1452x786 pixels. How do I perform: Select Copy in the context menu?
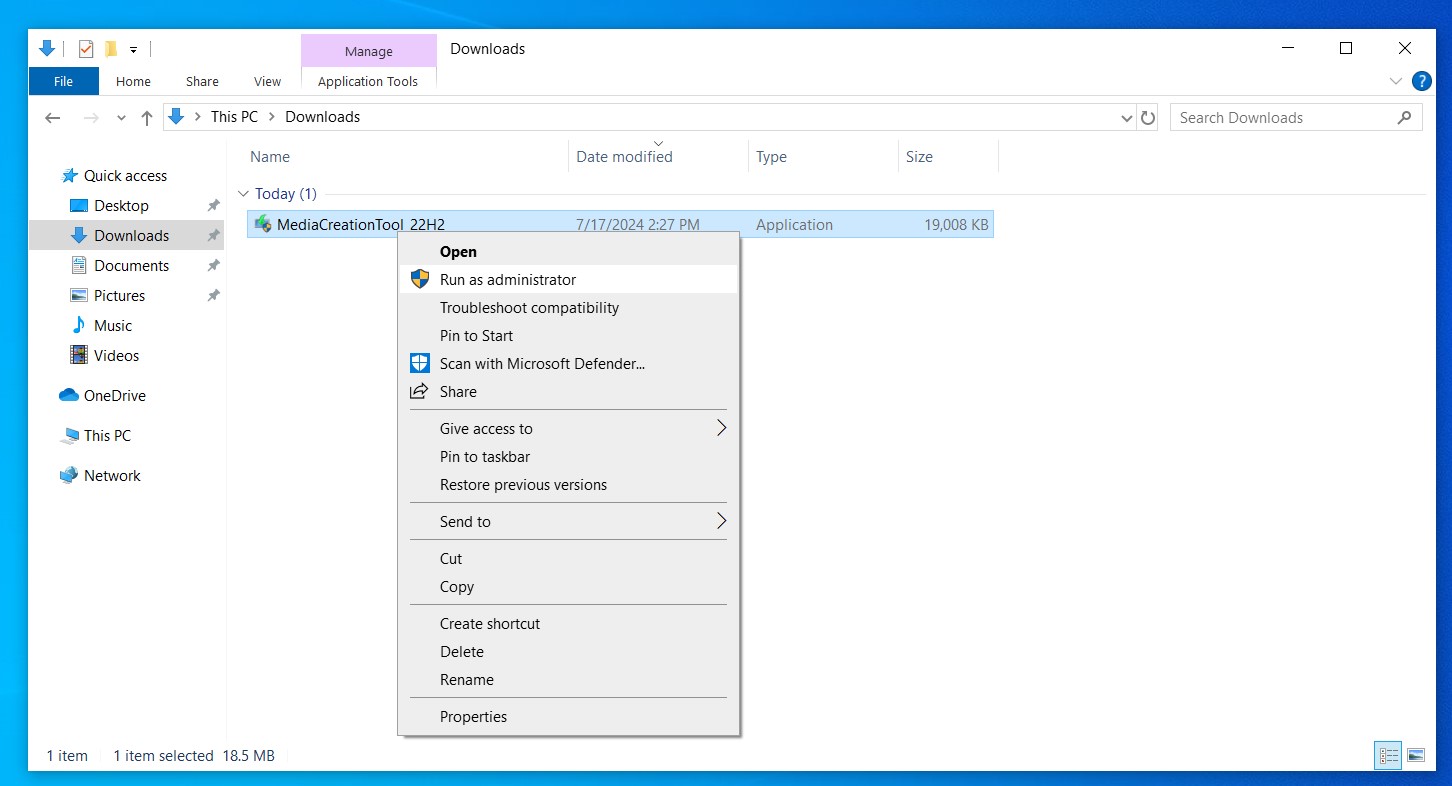pos(568,587)
